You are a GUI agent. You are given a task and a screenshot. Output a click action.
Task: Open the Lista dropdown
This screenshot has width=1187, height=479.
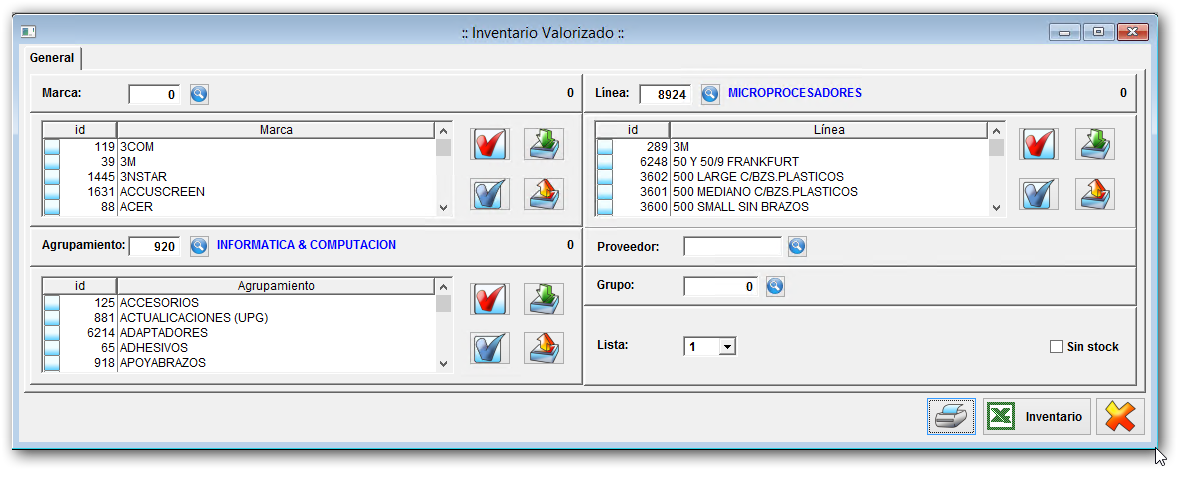(727, 347)
